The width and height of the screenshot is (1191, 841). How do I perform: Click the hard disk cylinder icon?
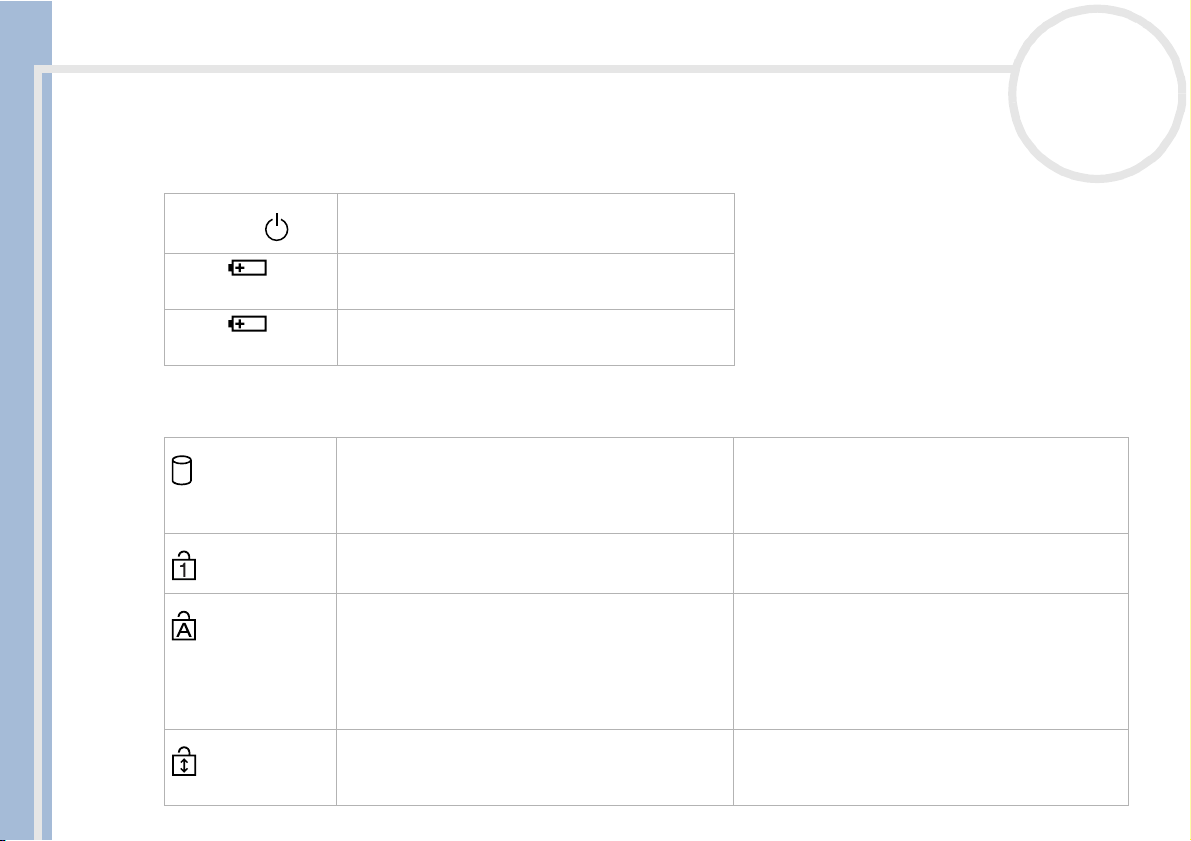182,470
